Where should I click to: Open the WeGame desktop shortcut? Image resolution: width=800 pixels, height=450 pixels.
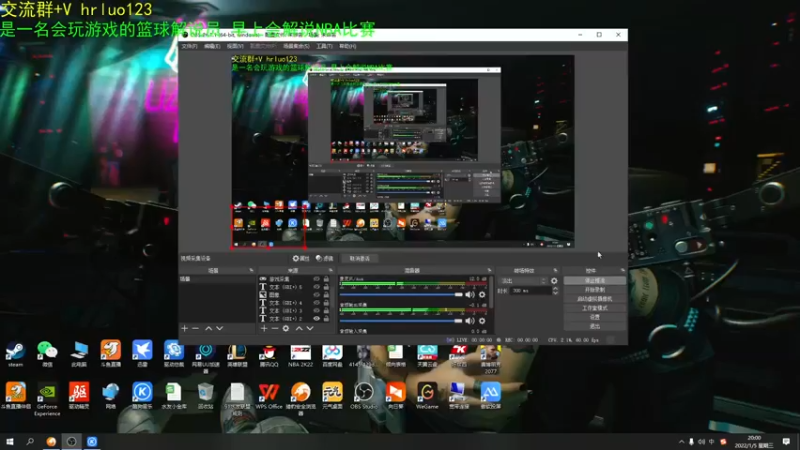click(x=427, y=396)
